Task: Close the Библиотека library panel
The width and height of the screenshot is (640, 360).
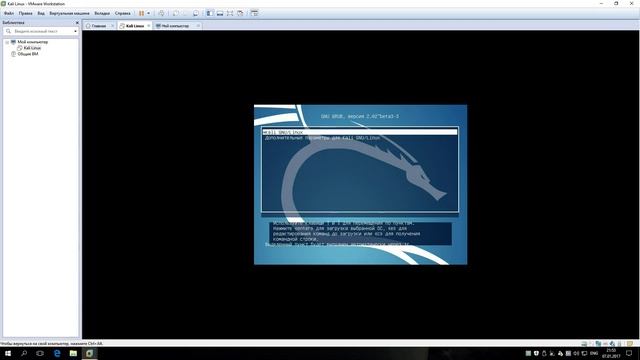Action: point(77,23)
